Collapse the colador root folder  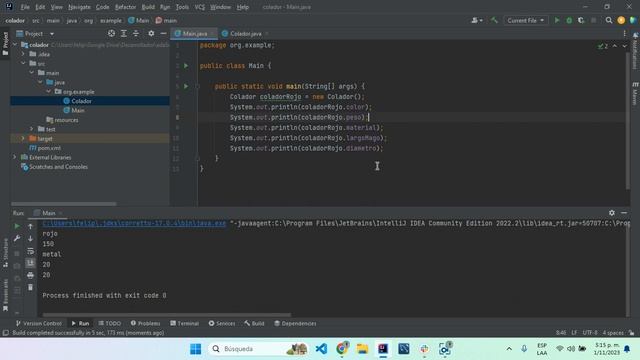[x=15, y=44]
